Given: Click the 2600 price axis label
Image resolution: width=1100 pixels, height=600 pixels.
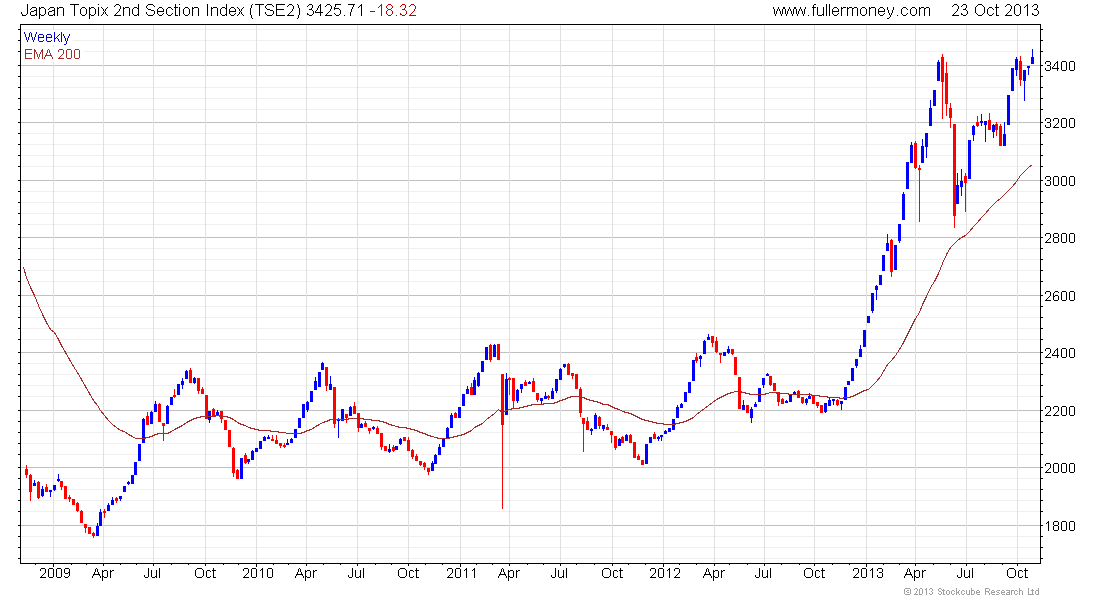Looking at the screenshot, I should coord(1059,296).
